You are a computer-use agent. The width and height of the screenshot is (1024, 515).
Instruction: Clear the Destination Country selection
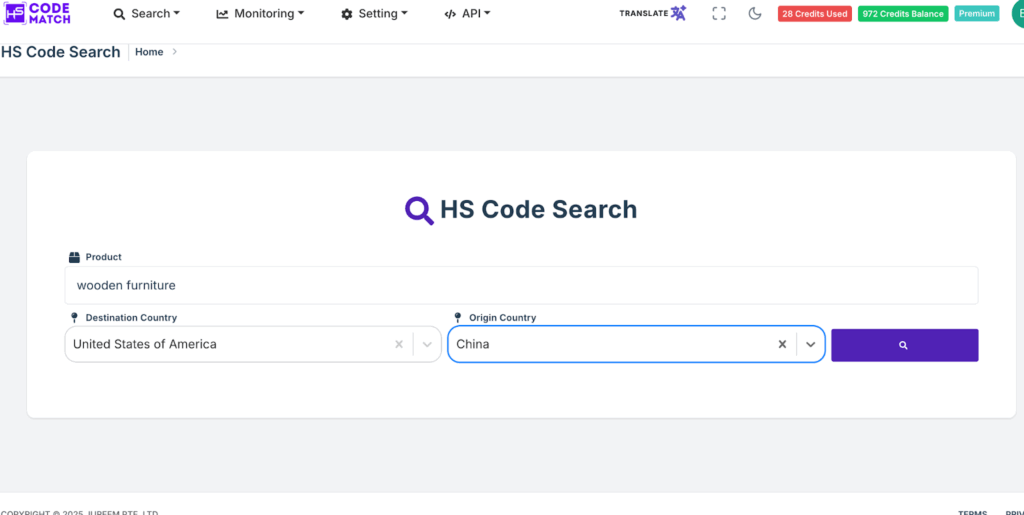click(399, 344)
